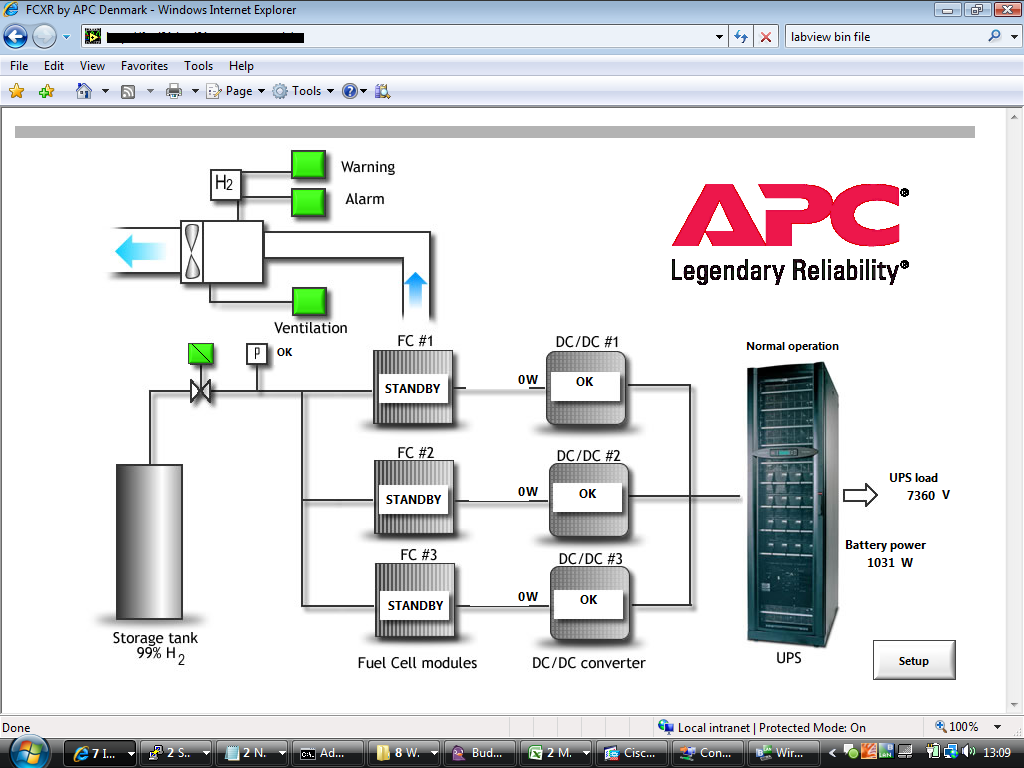Click the FC #1 STANDBY module
Image resolution: width=1024 pixels, height=768 pixels.
(x=413, y=388)
